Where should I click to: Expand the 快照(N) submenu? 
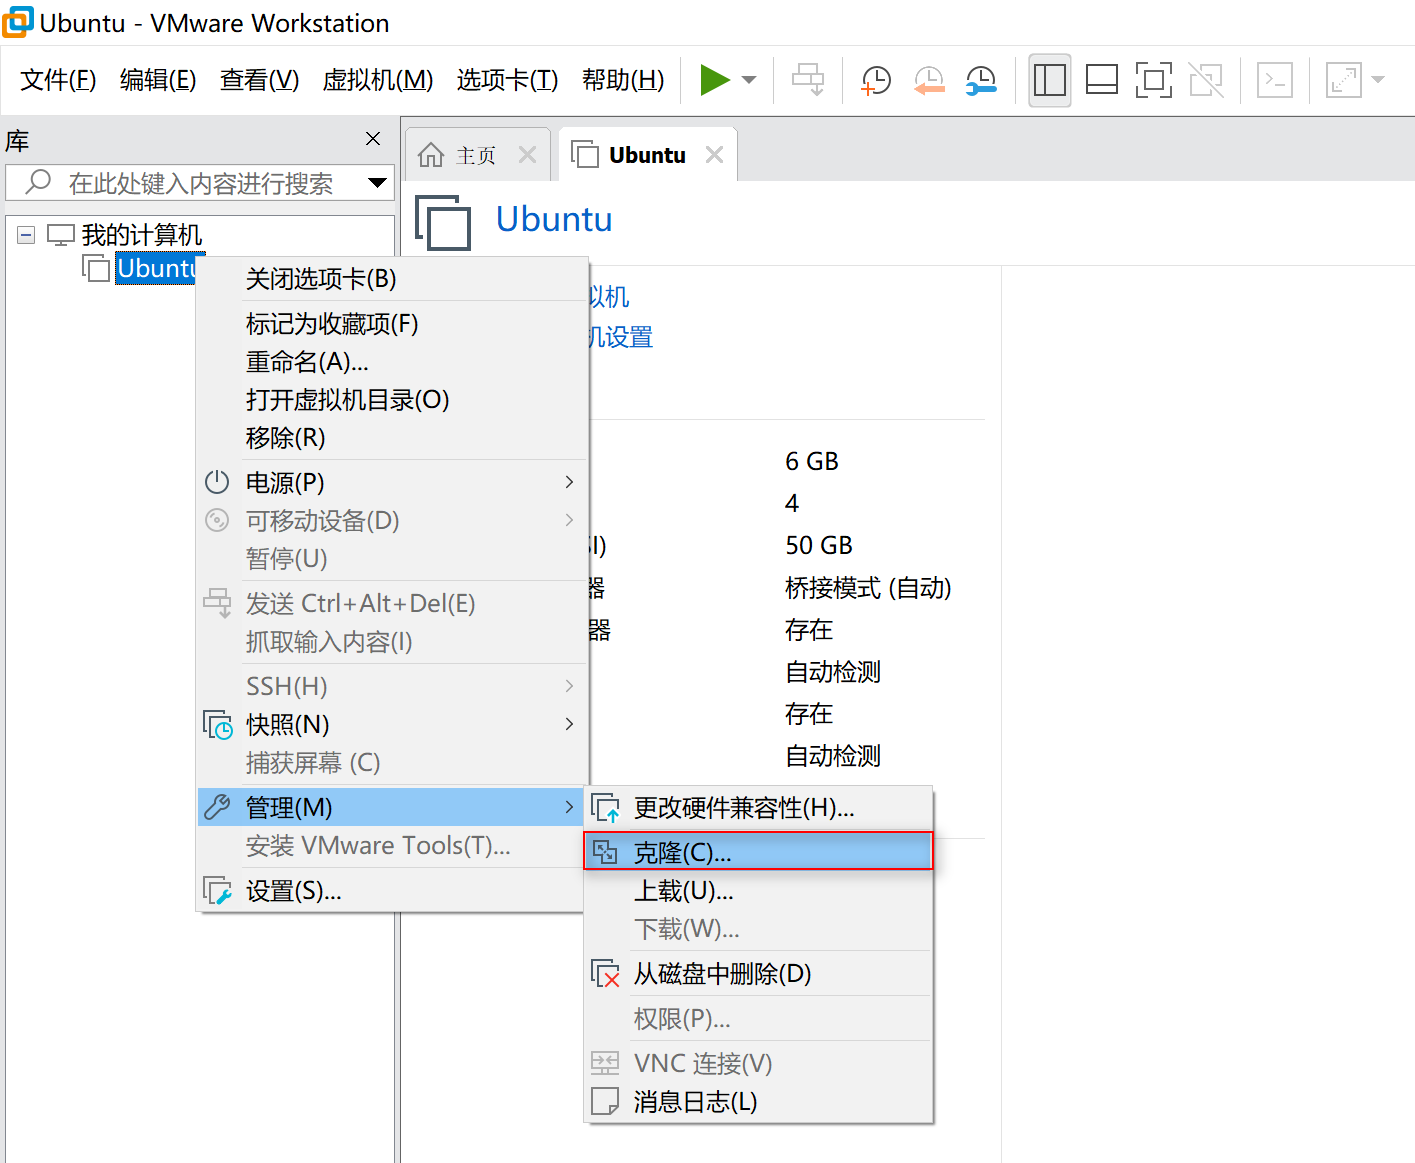(x=392, y=724)
